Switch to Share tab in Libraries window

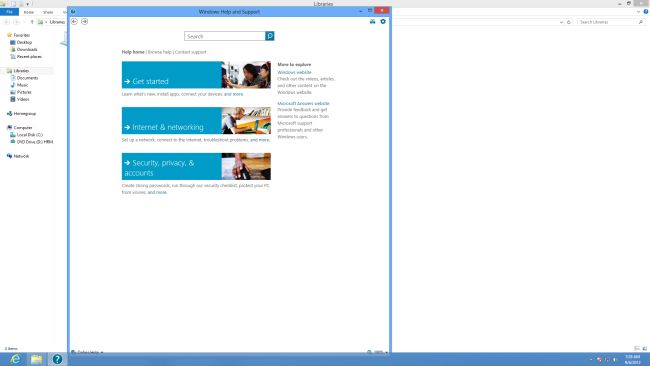click(48, 12)
